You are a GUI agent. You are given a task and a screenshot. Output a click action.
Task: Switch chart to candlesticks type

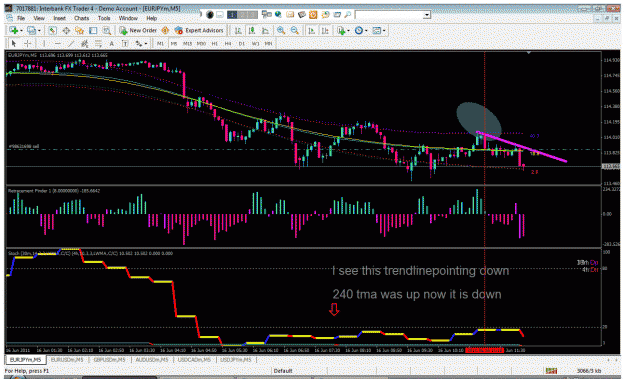pyautogui.click(x=252, y=30)
